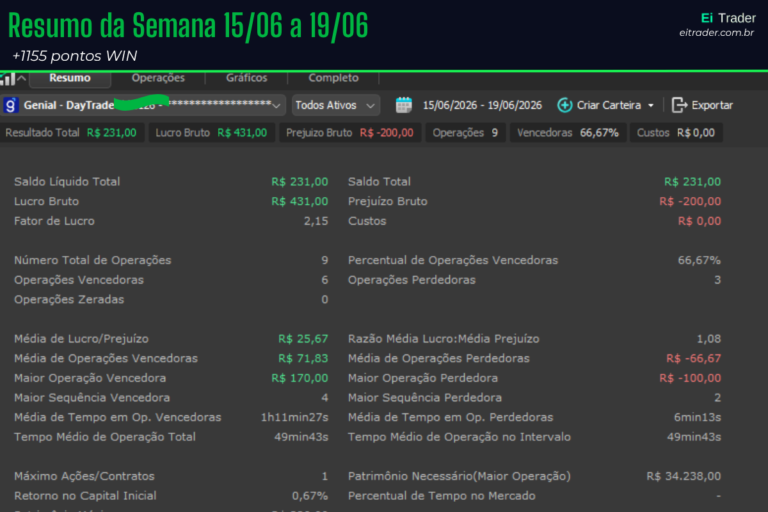Select the top-bar Custos R$ 0,00 box
Screen dimensions: 768x512
[x=676, y=133]
